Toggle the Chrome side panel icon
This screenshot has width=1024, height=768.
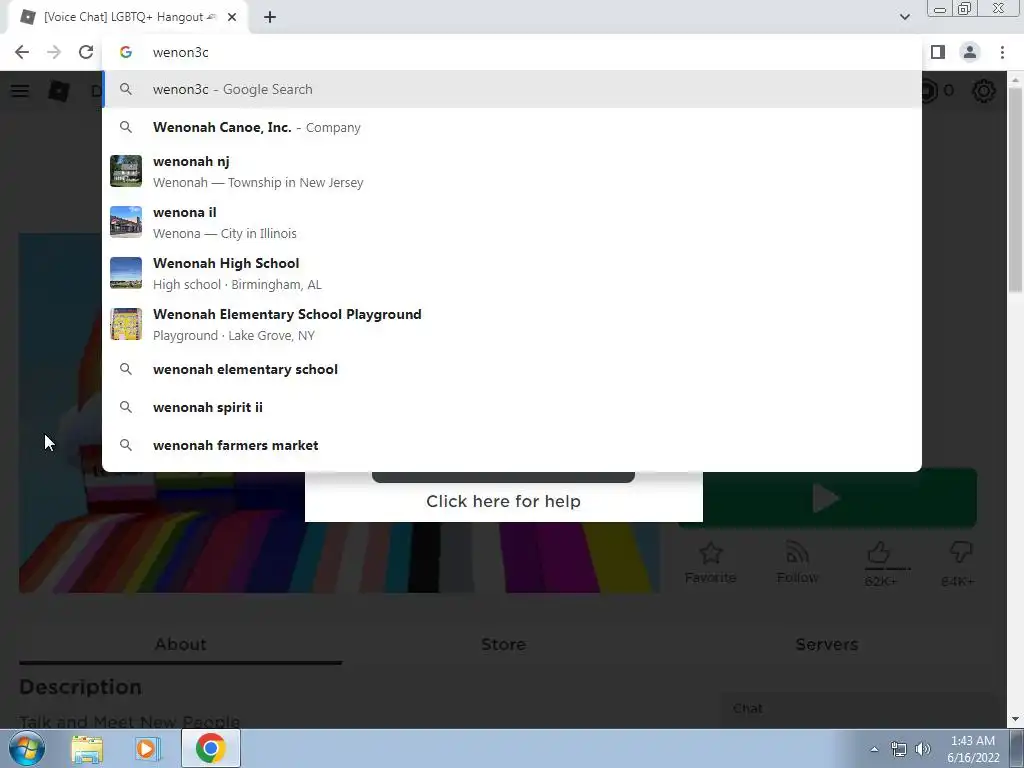[x=938, y=52]
